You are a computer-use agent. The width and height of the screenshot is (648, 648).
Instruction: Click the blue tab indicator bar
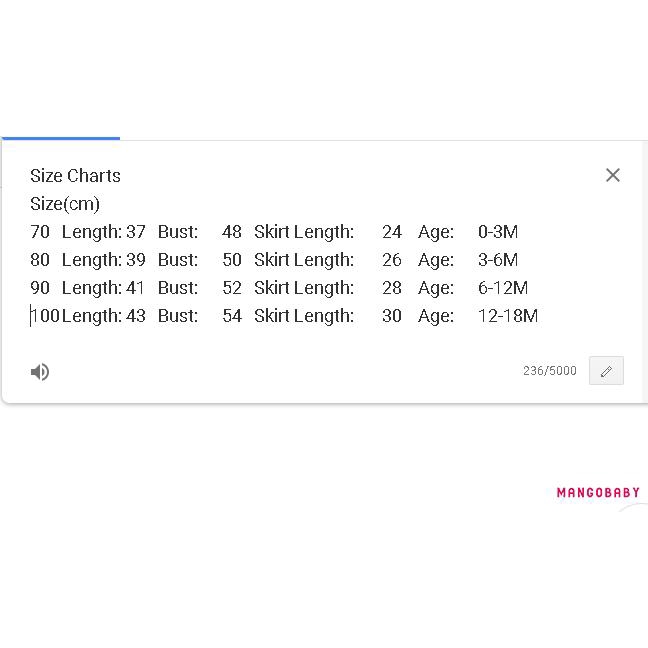pos(60,138)
